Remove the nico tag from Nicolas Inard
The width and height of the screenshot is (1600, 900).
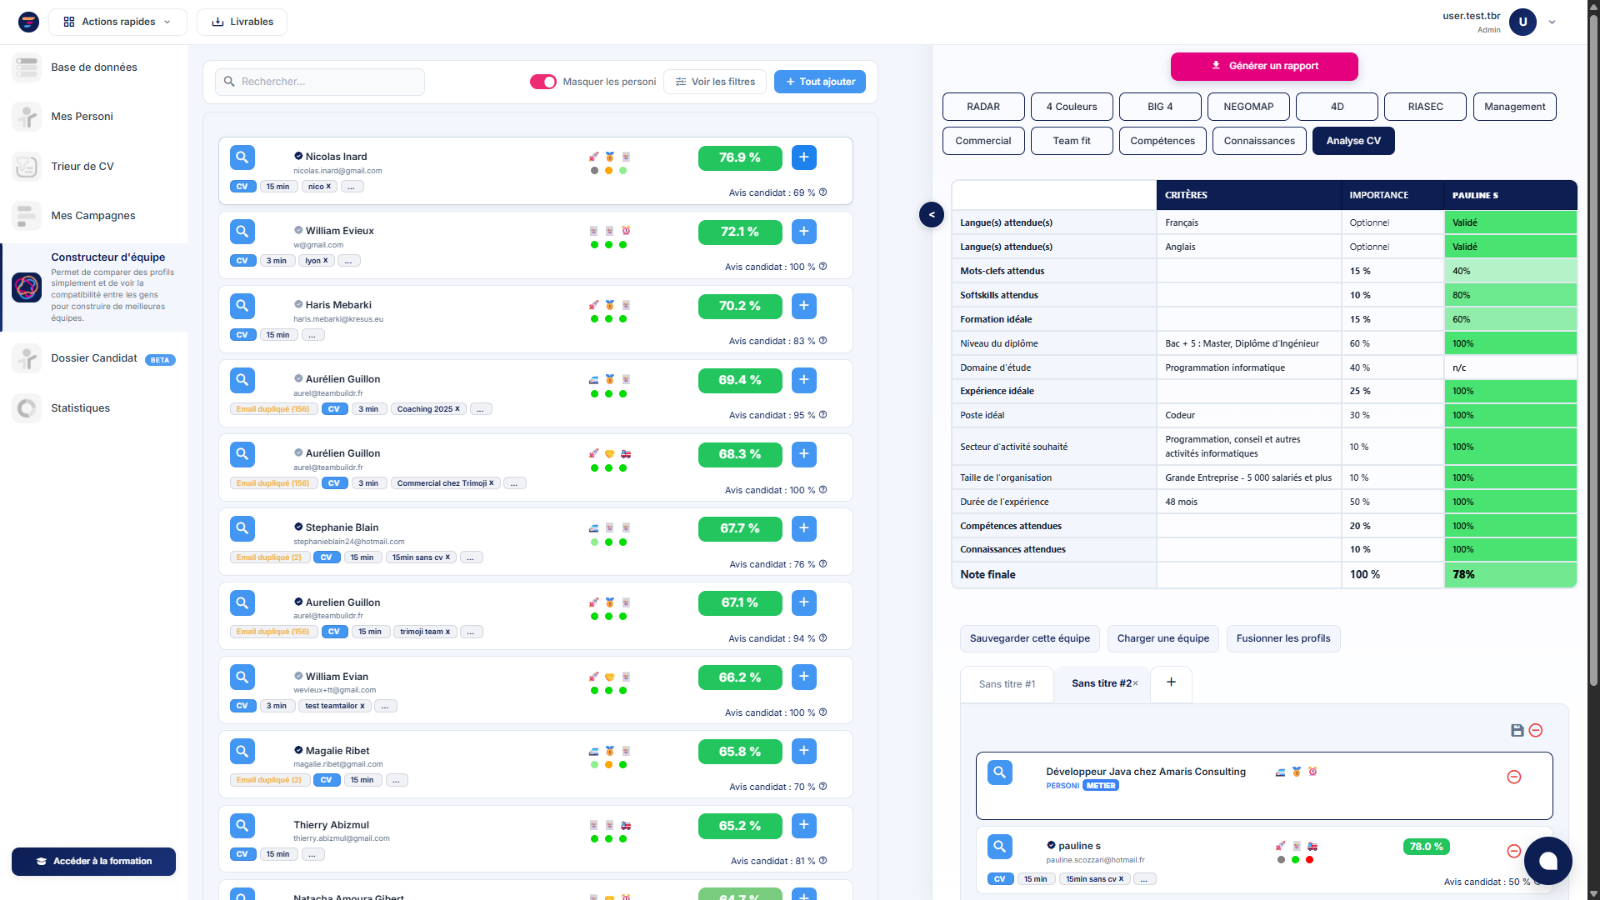328,187
